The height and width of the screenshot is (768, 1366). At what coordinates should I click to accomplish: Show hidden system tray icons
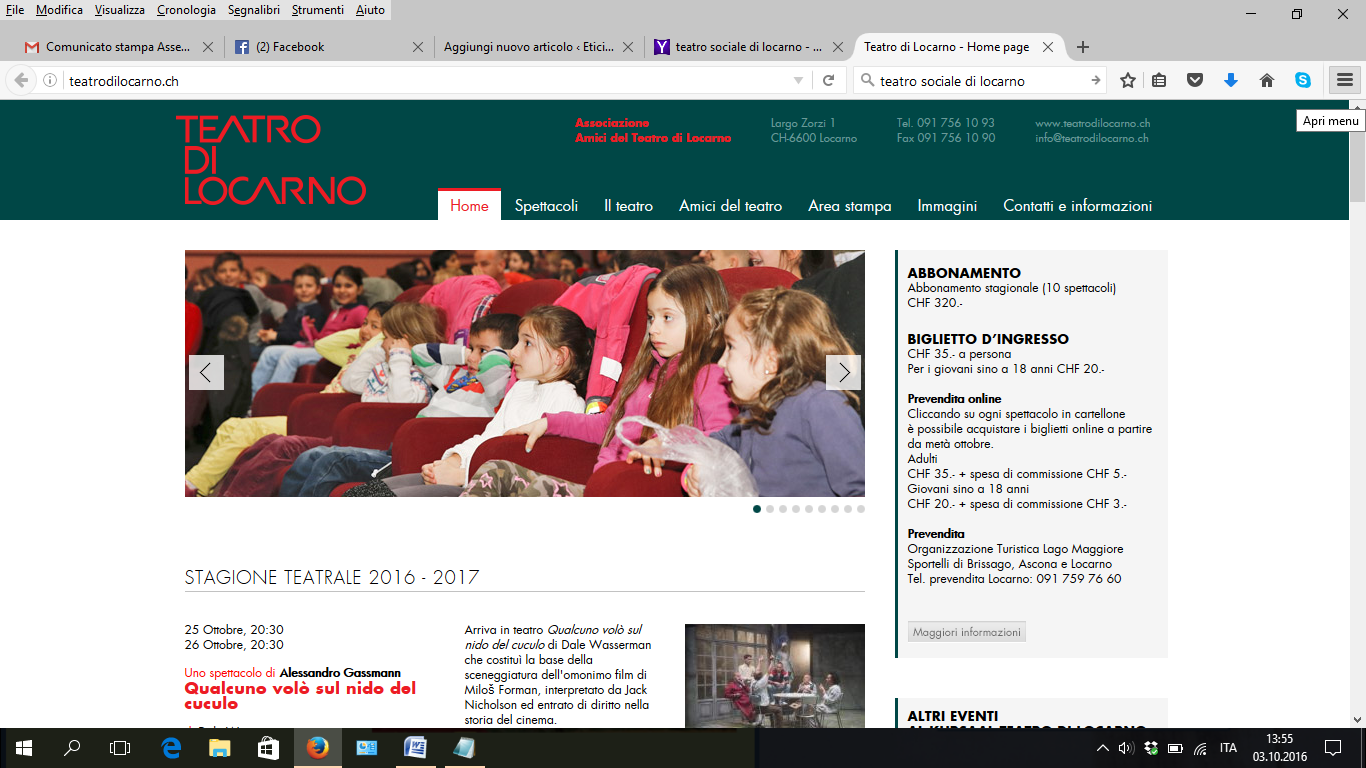(x=1103, y=748)
